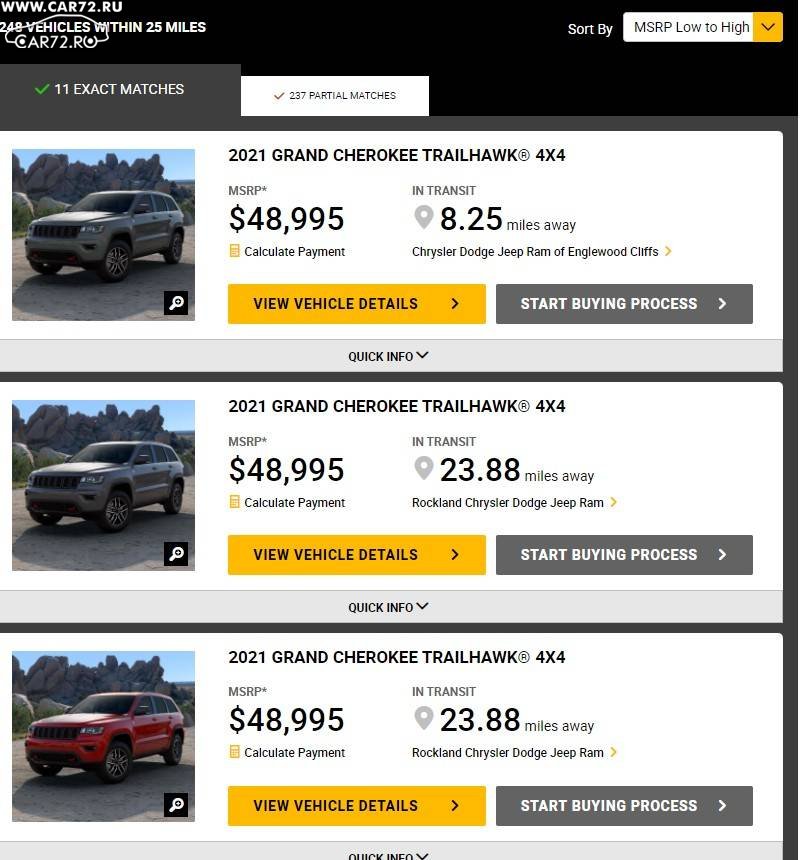Open the Sort By MSRP Low to High dropdown
The height and width of the screenshot is (860, 805).
point(702,27)
